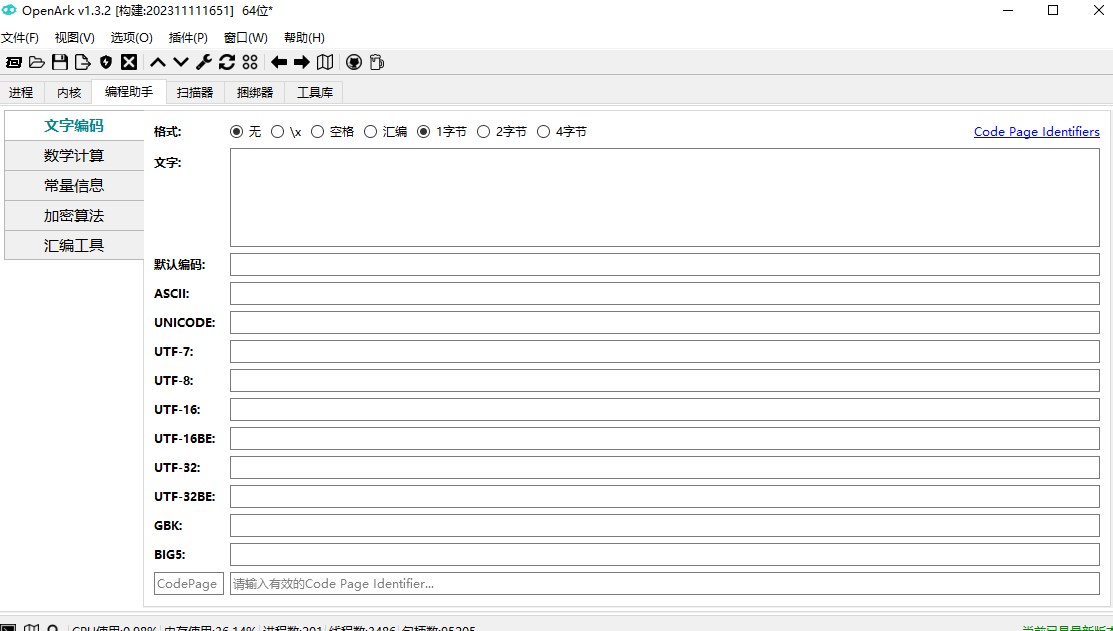Open the GitHub icon in toolbar
This screenshot has height=631, width=1113.
pos(353,62)
